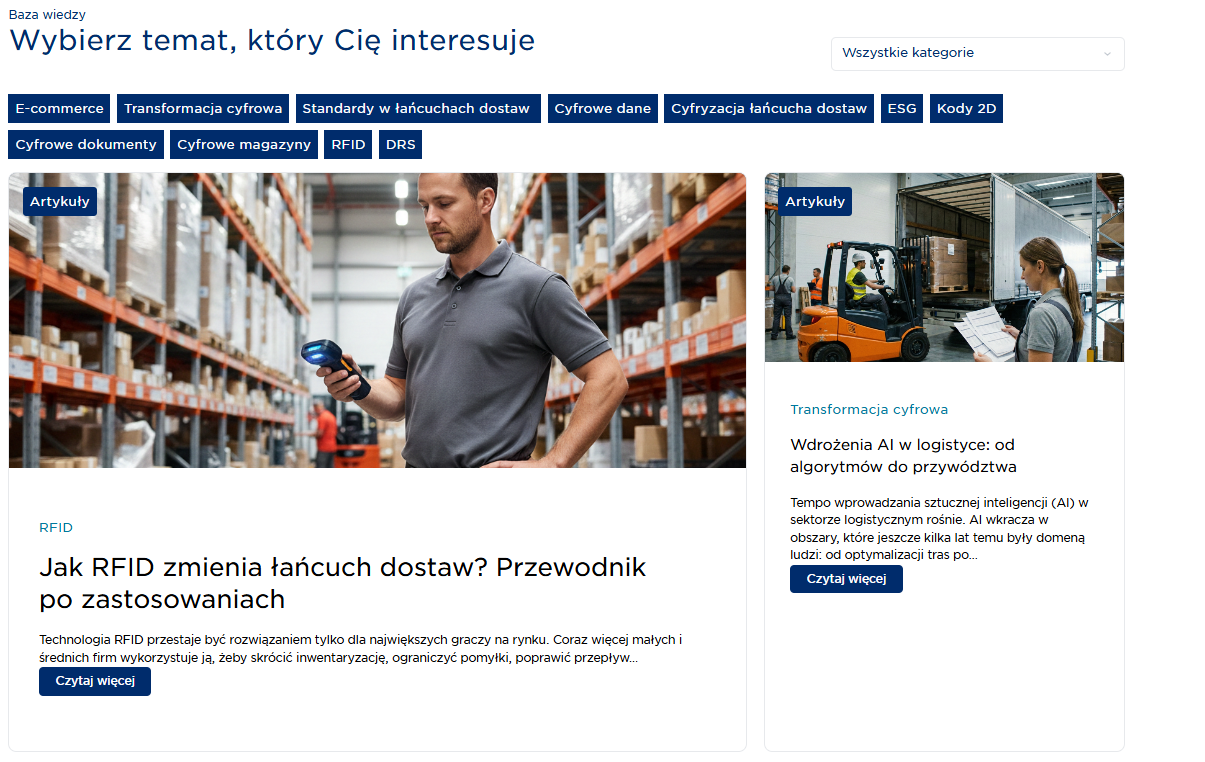Collapse the Wszystkie kategorie combo box
This screenshot has height=762, width=1205.
pyautogui.click(x=975, y=53)
